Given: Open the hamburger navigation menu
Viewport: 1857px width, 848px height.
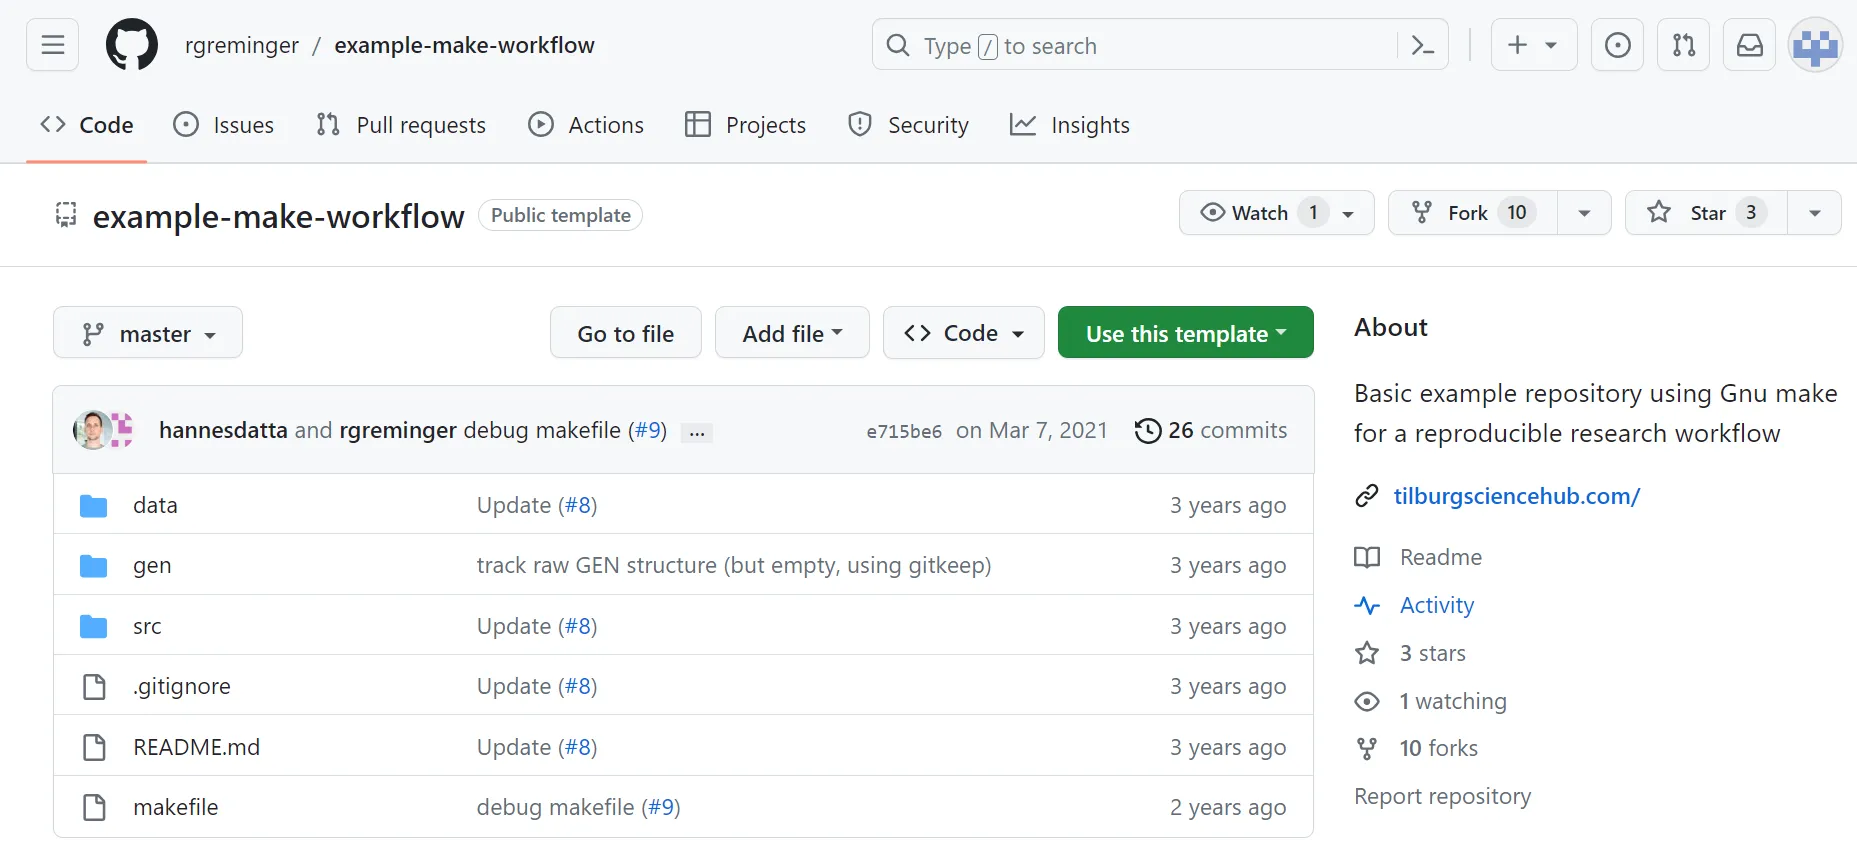Looking at the screenshot, I should [52, 45].
